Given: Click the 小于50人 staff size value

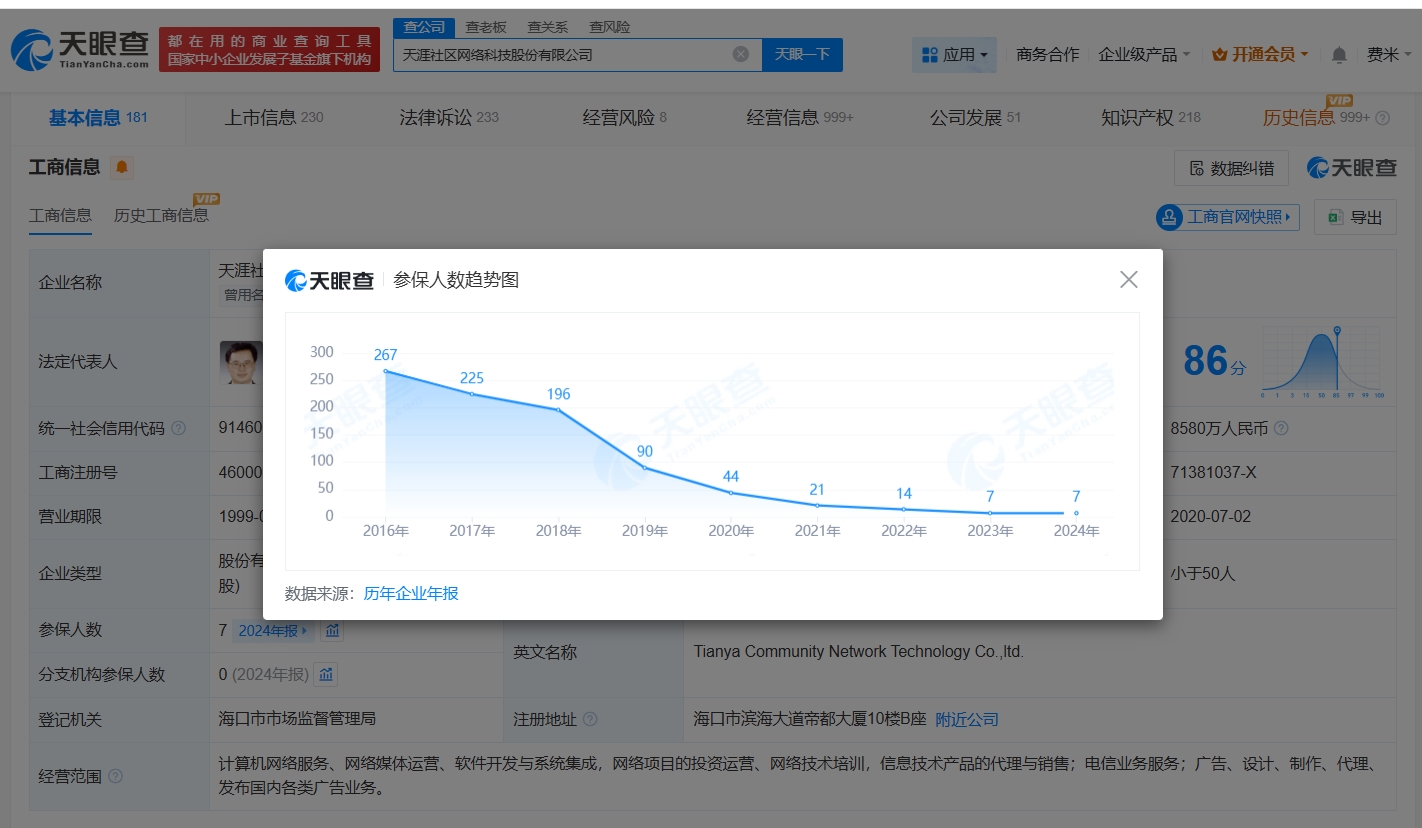Looking at the screenshot, I should pos(1203,574).
